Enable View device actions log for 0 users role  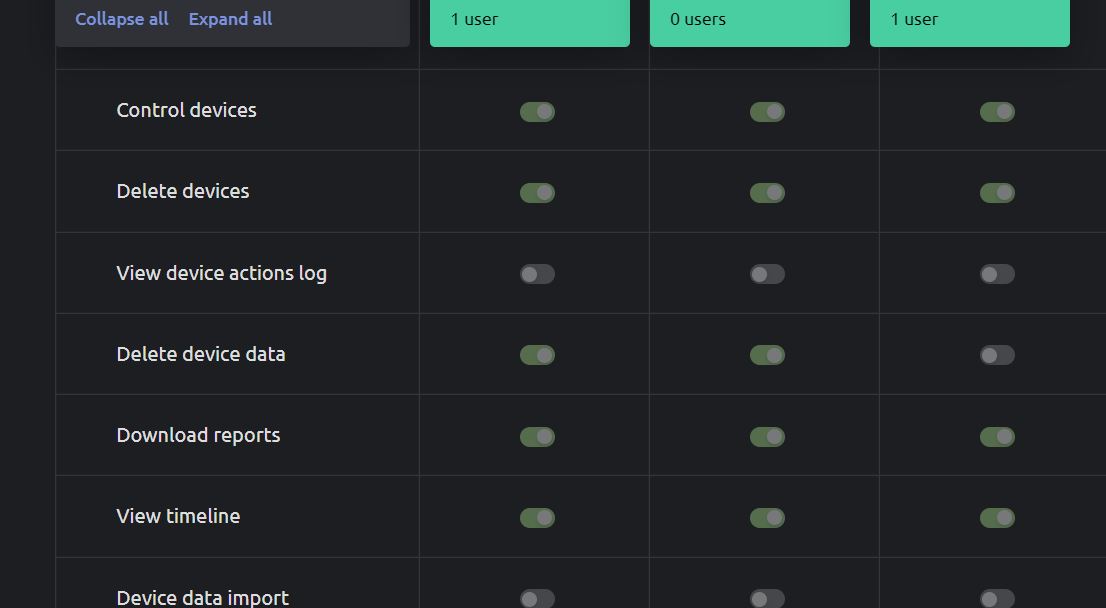coord(767,274)
